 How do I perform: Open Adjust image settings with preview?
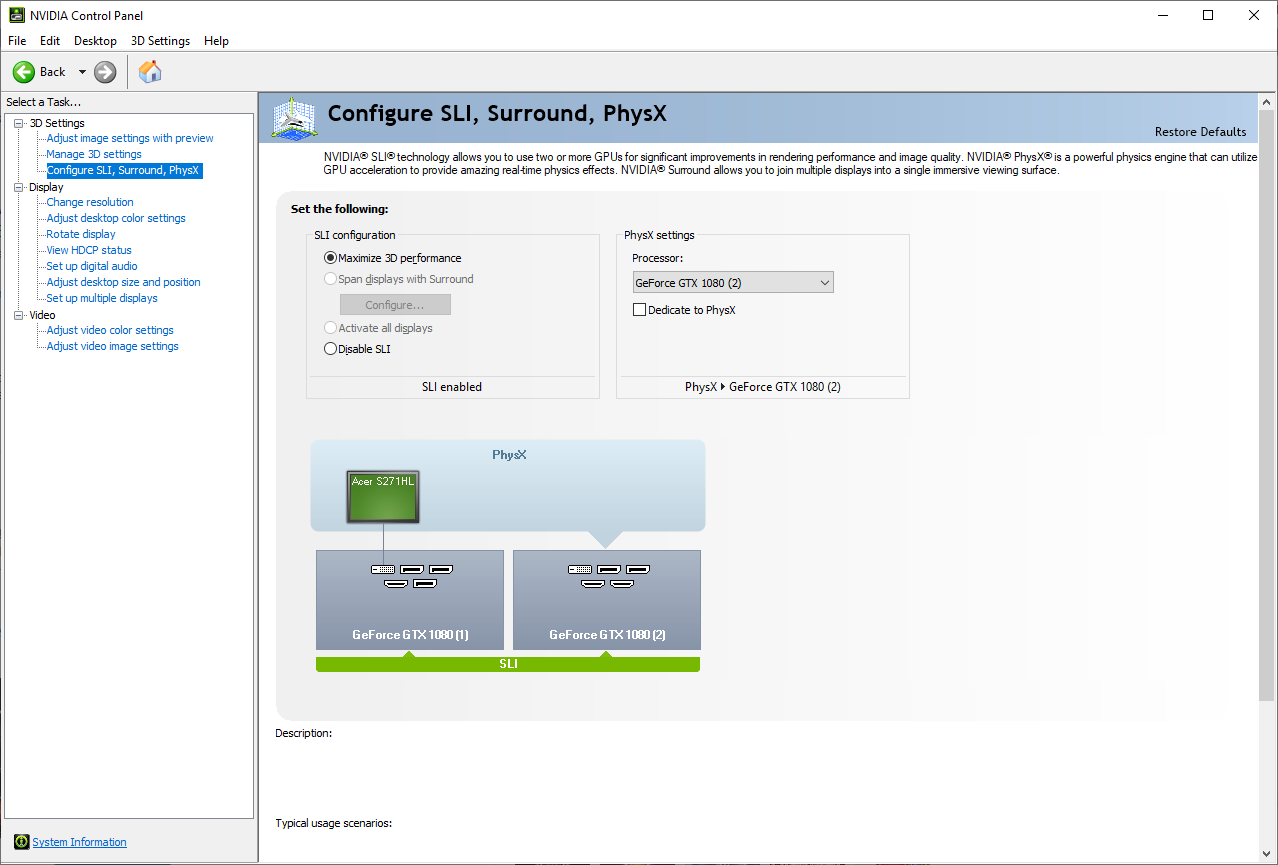tap(130, 138)
